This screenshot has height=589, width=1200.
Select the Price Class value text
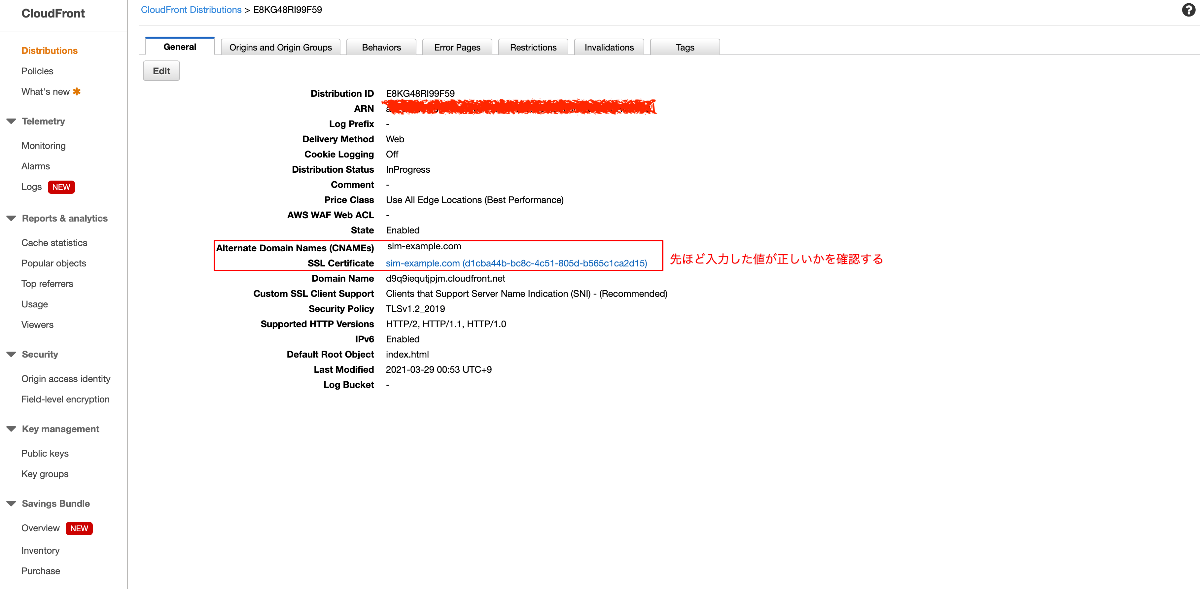click(x=474, y=200)
